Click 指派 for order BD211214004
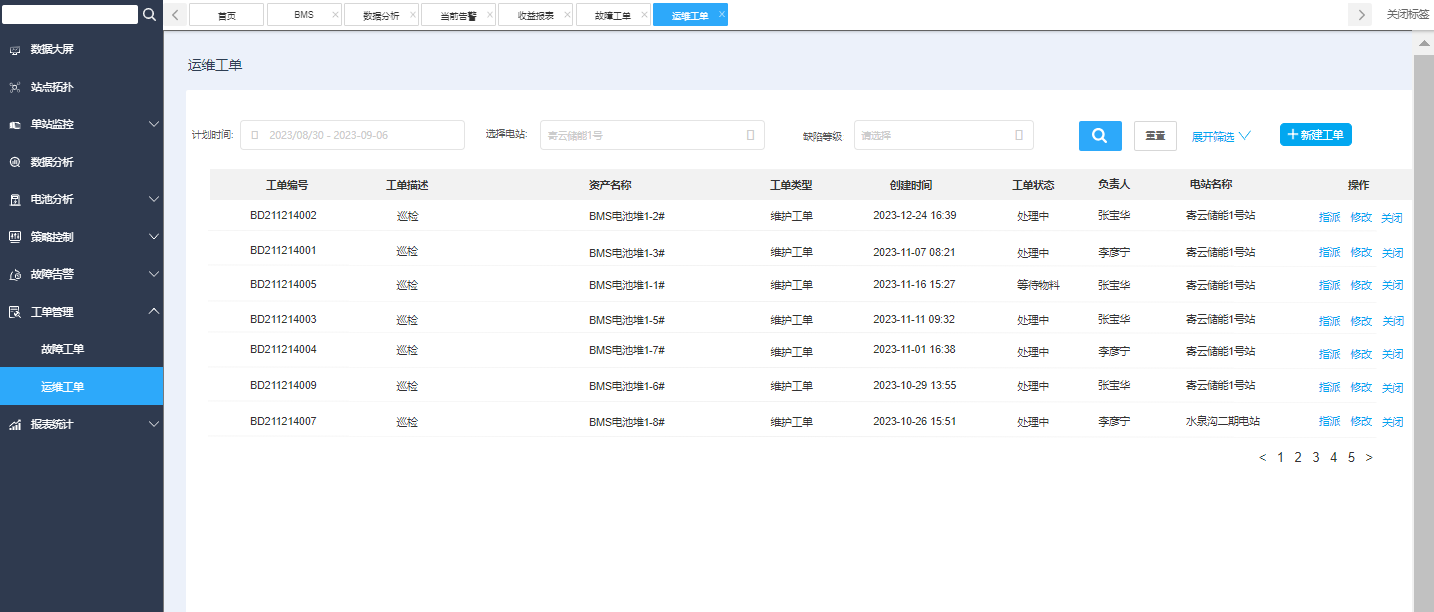The height and width of the screenshot is (612, 1434). 1329,354
